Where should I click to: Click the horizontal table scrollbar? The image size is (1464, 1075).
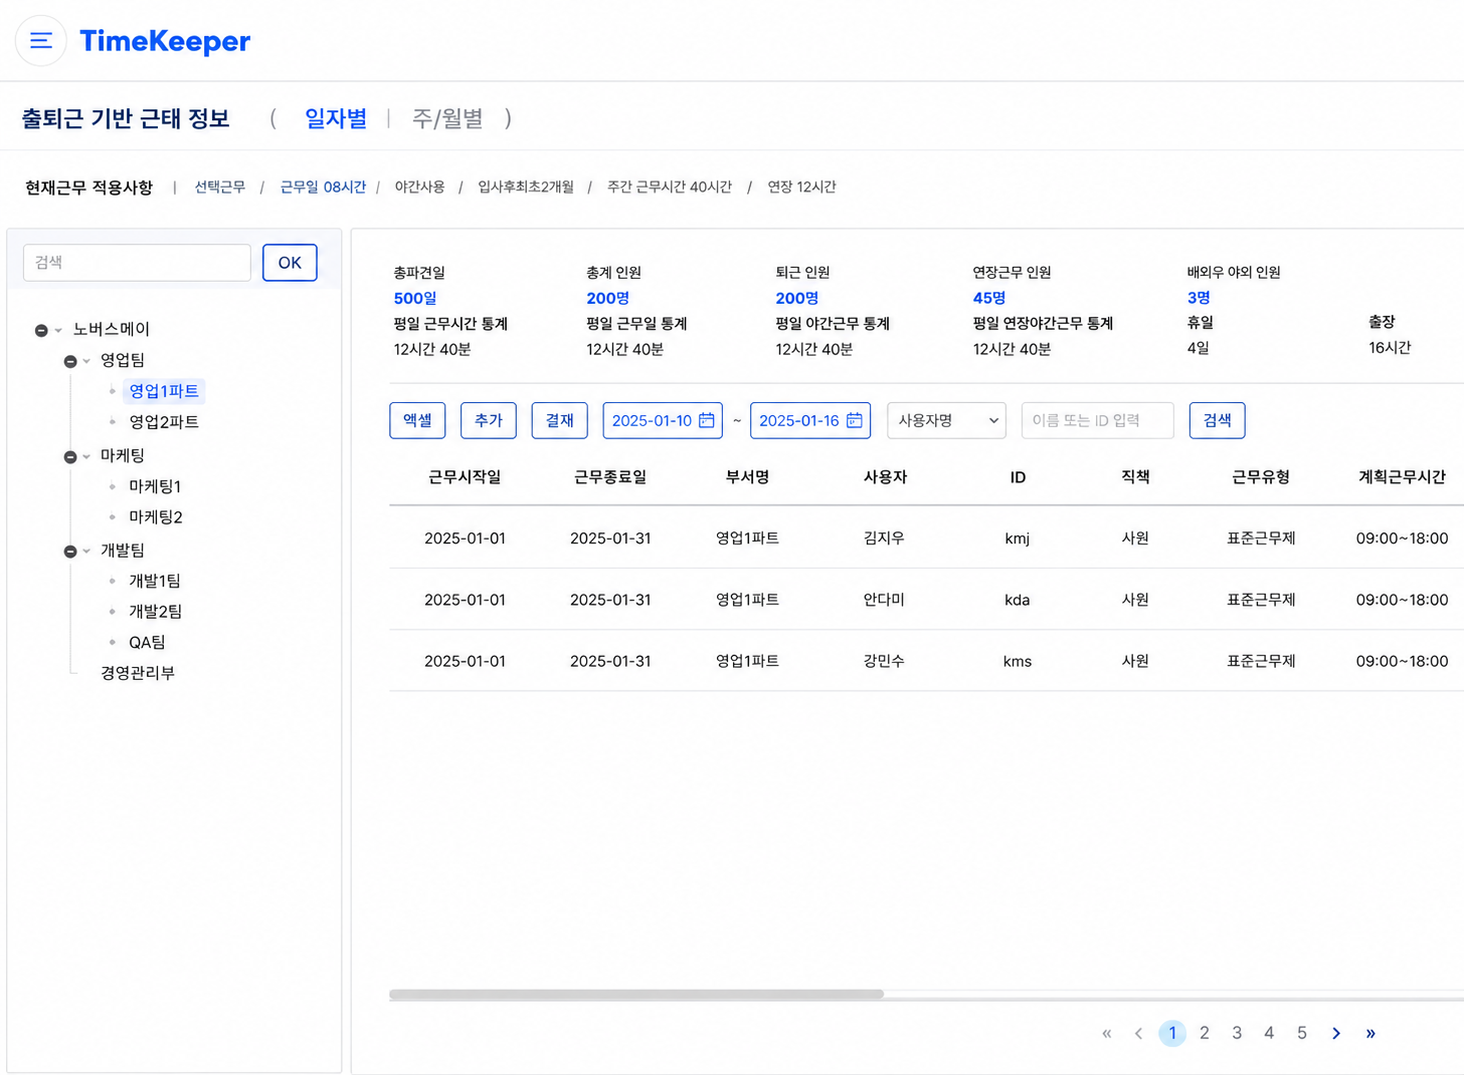pyautogui.click(x=636, y=994)
